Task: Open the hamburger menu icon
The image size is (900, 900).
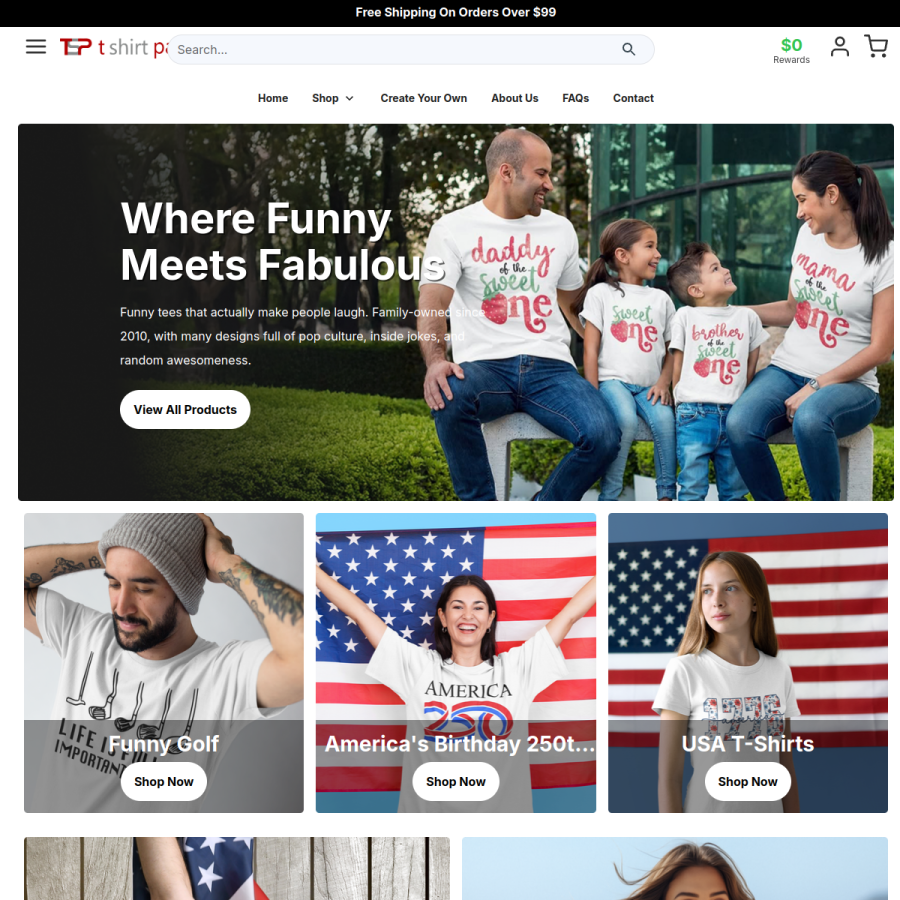Action: 36,46
